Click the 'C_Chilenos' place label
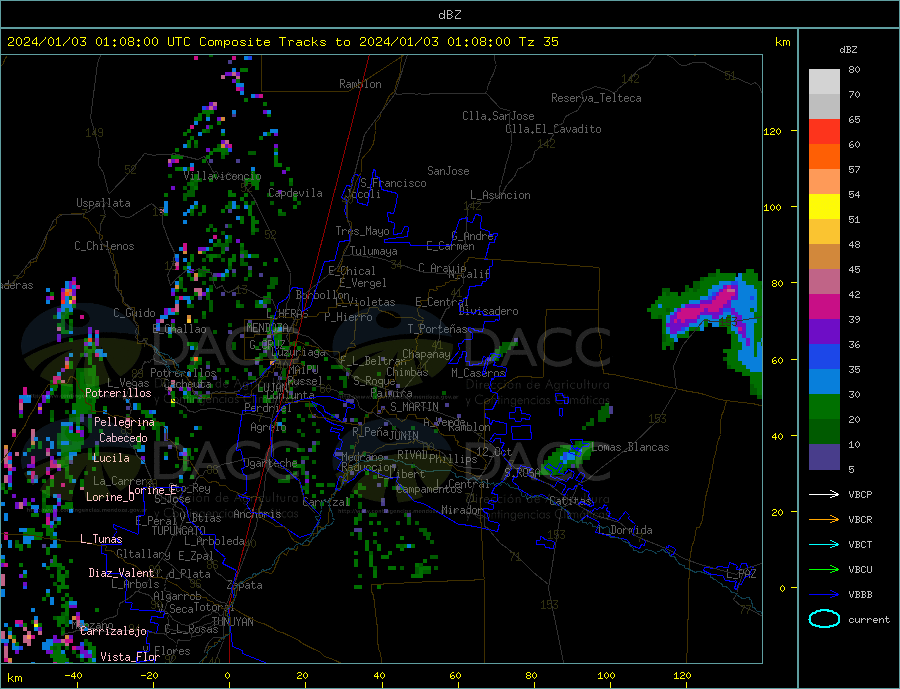Screen dimensions: 900x689 [104, 246]
